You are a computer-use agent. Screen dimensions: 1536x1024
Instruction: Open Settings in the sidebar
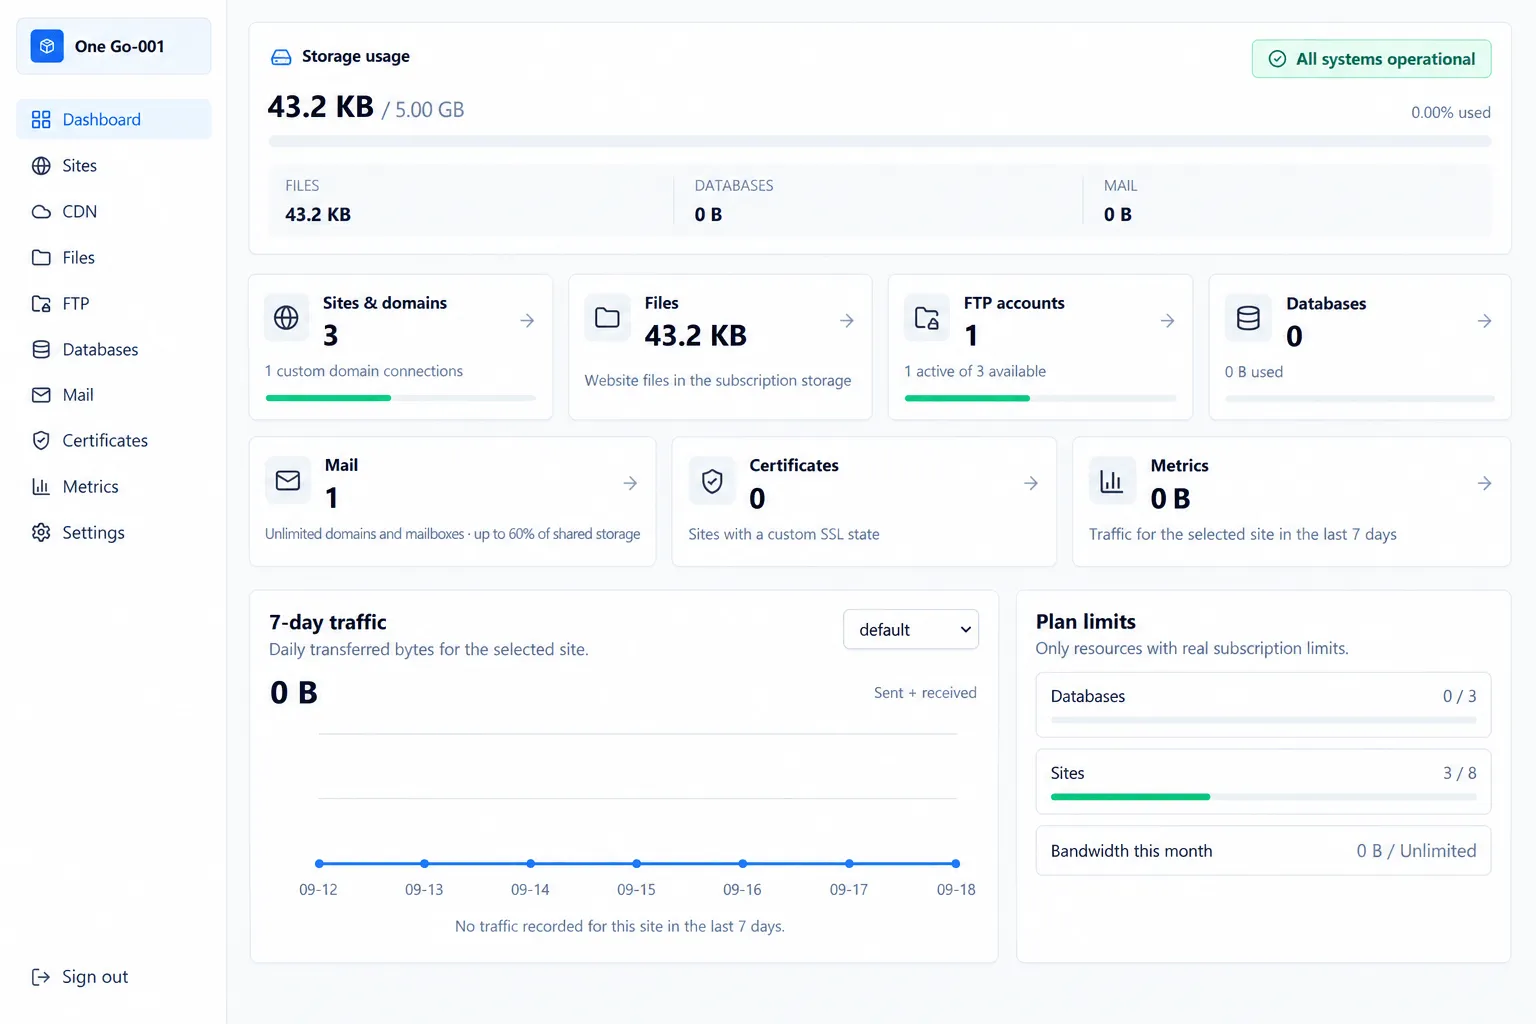[114, 533]
